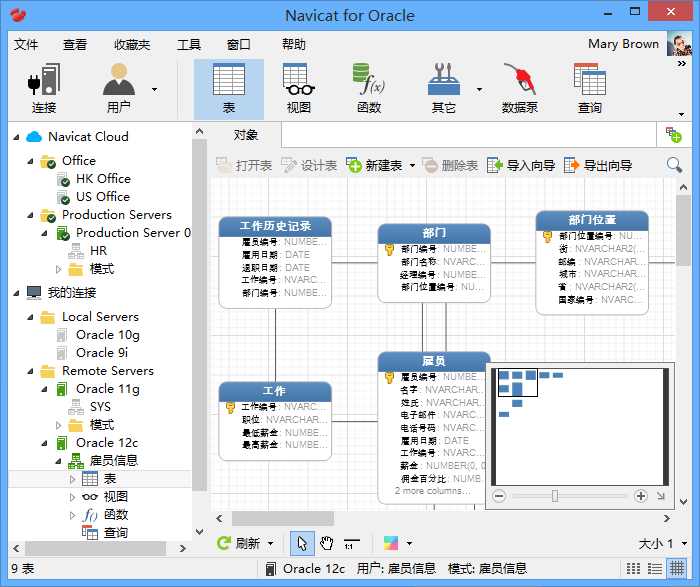Click Mary Brown's avatar picture

[679, 44]
